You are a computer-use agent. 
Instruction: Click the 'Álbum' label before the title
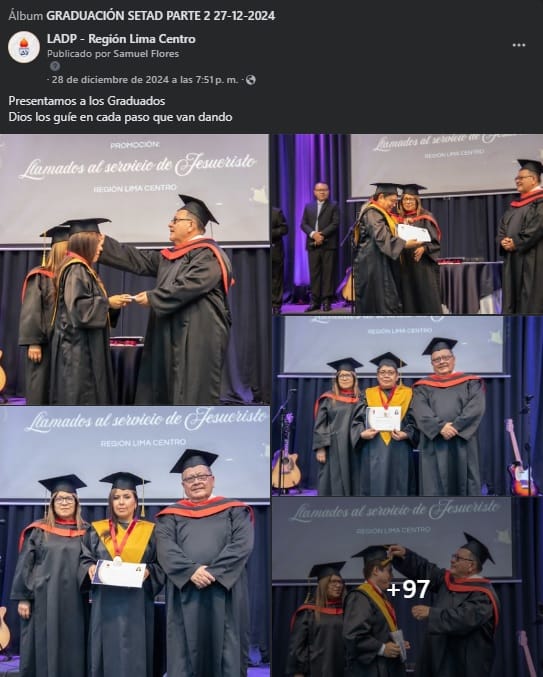click(26, 16)
